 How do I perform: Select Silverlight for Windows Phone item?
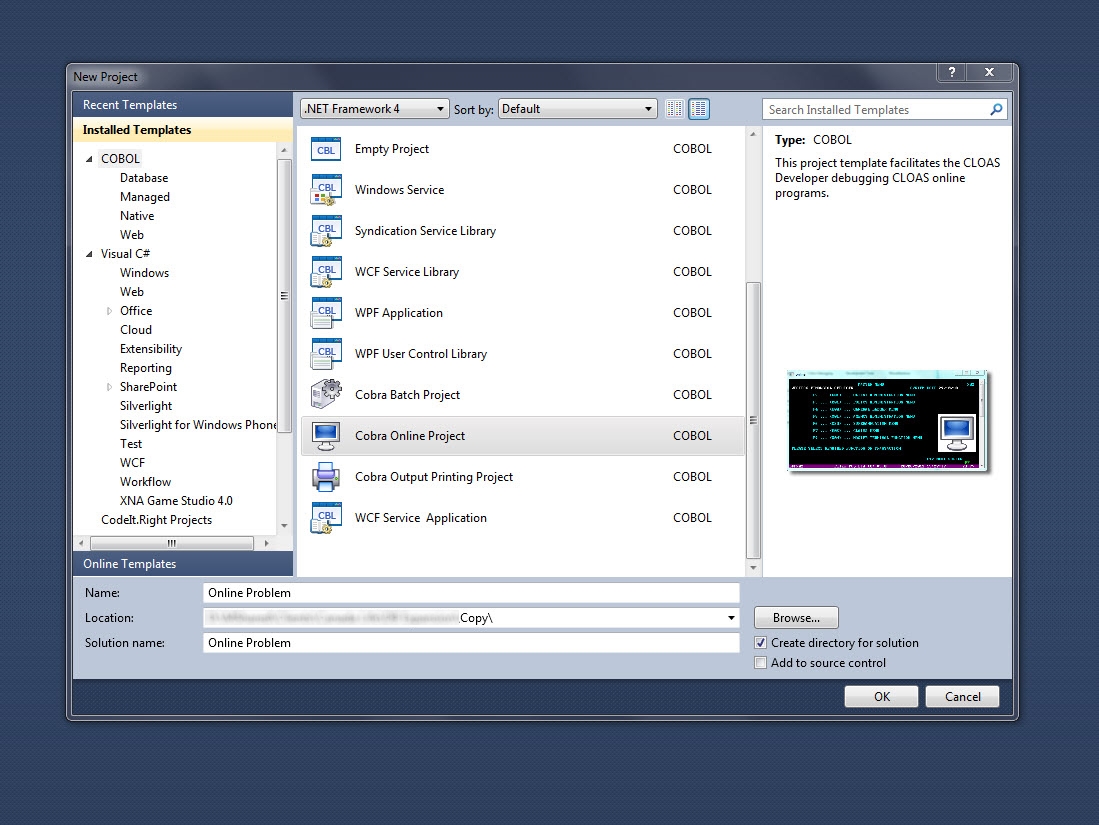coord(198,425)
